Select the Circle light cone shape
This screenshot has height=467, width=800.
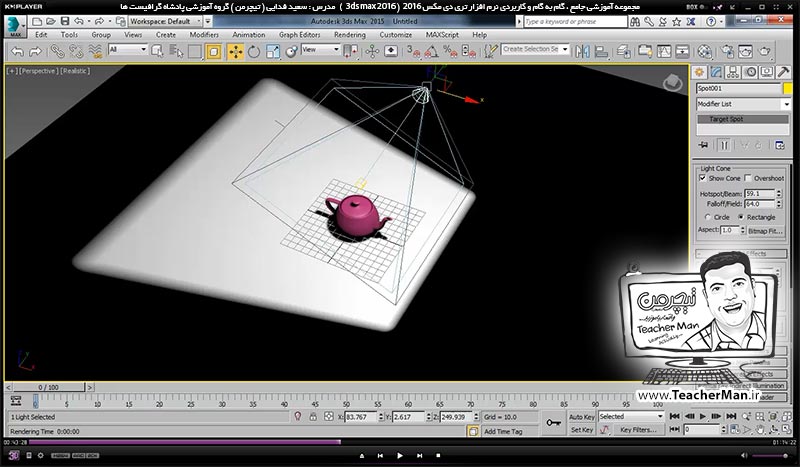point(708,217)
